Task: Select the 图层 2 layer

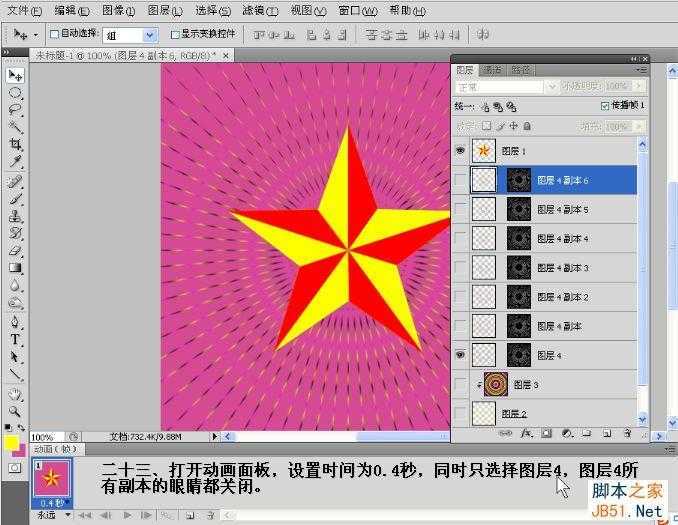Action: tap(553, 413)
